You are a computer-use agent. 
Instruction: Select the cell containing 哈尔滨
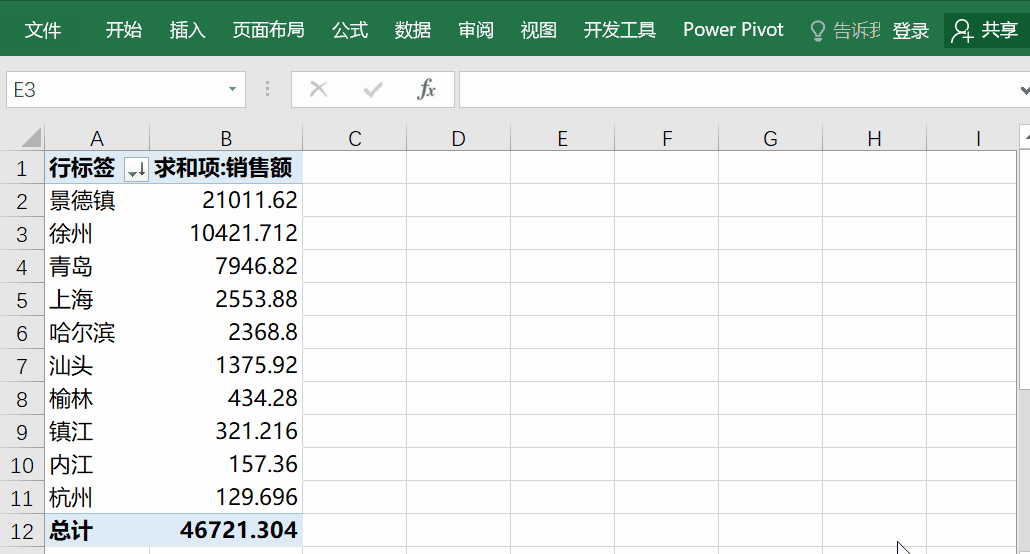(x=97, y=333)
